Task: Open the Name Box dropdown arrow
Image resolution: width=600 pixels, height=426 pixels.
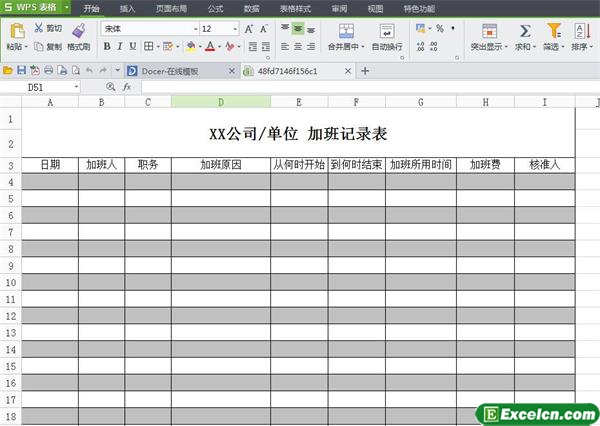Action: pos(77,87)
